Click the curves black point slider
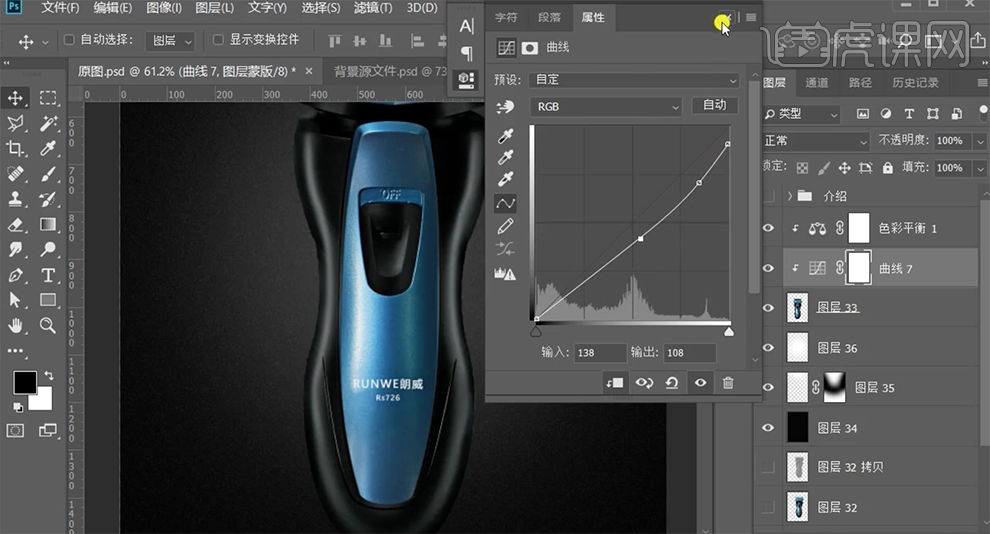This screenshot has height=534, width=990. click(x=535, y=331)
